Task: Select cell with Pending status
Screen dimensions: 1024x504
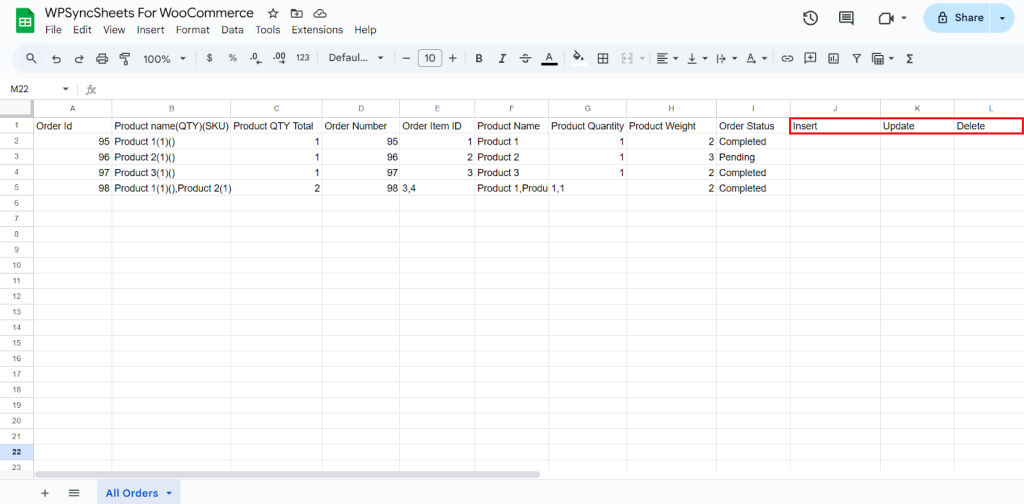Action: (754, 157)
